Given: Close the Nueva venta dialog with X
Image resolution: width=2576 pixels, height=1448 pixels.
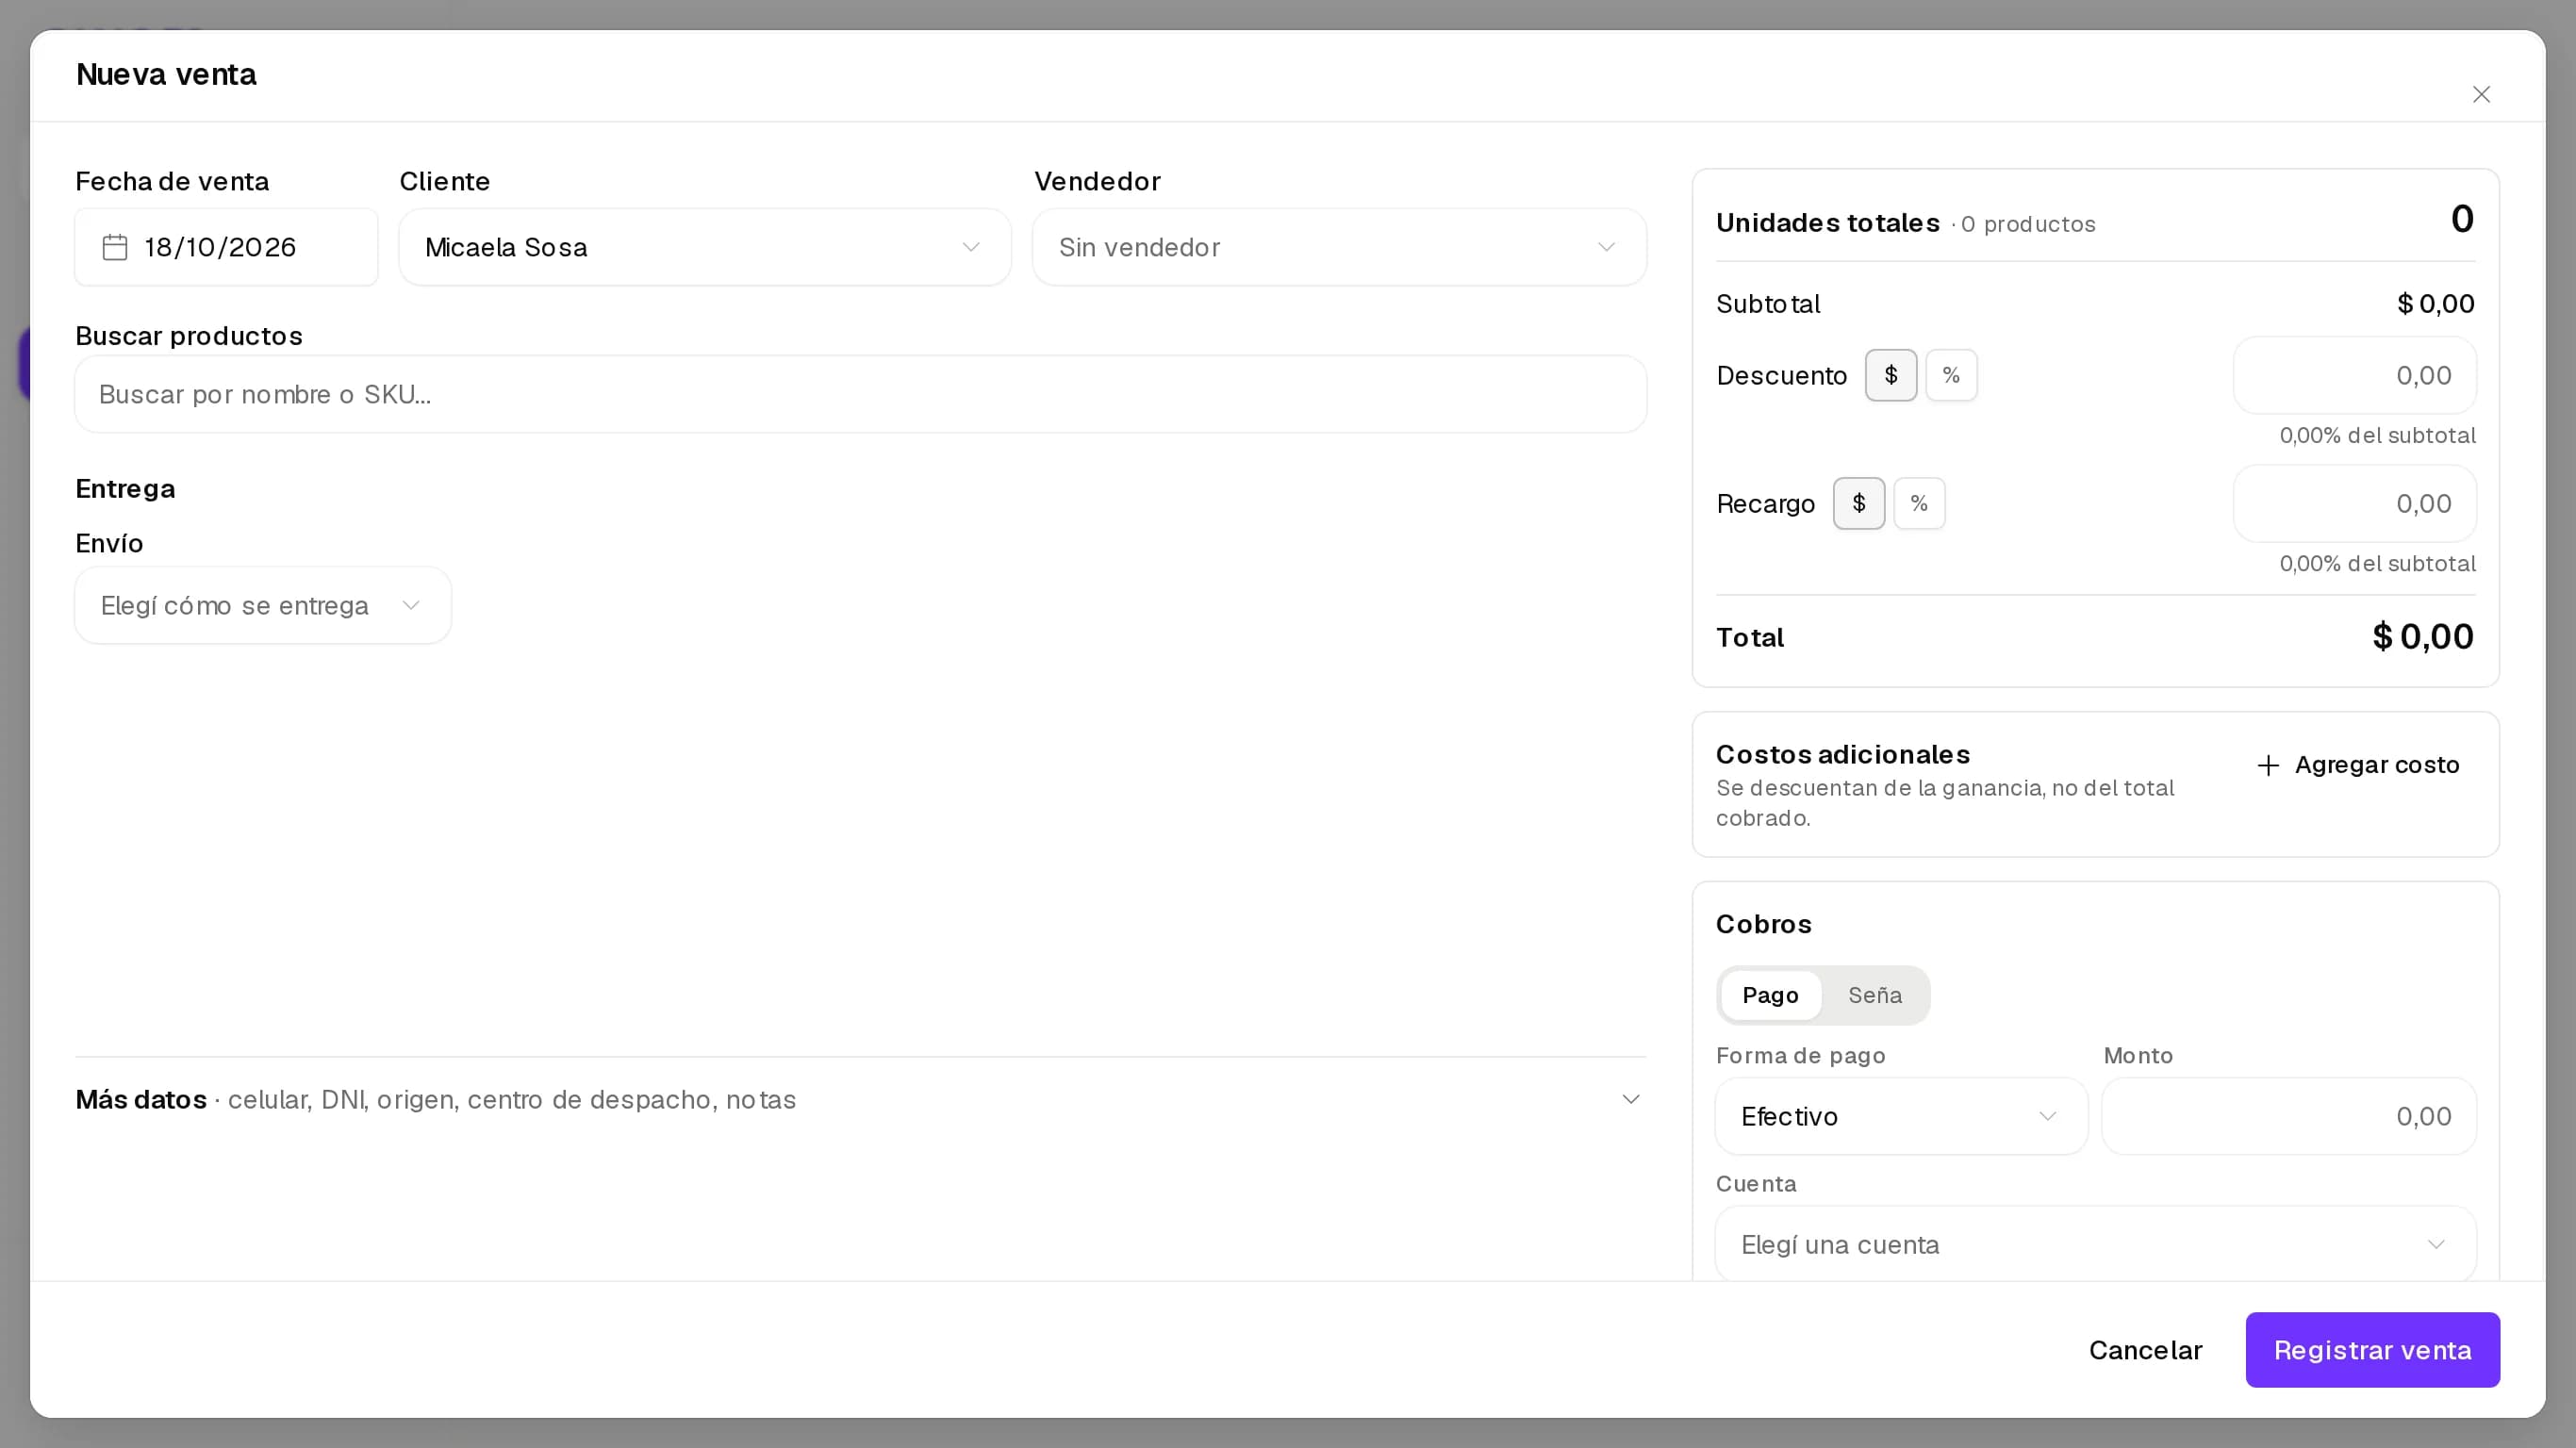Looking at the screenshot, I should click(2481, 94).
